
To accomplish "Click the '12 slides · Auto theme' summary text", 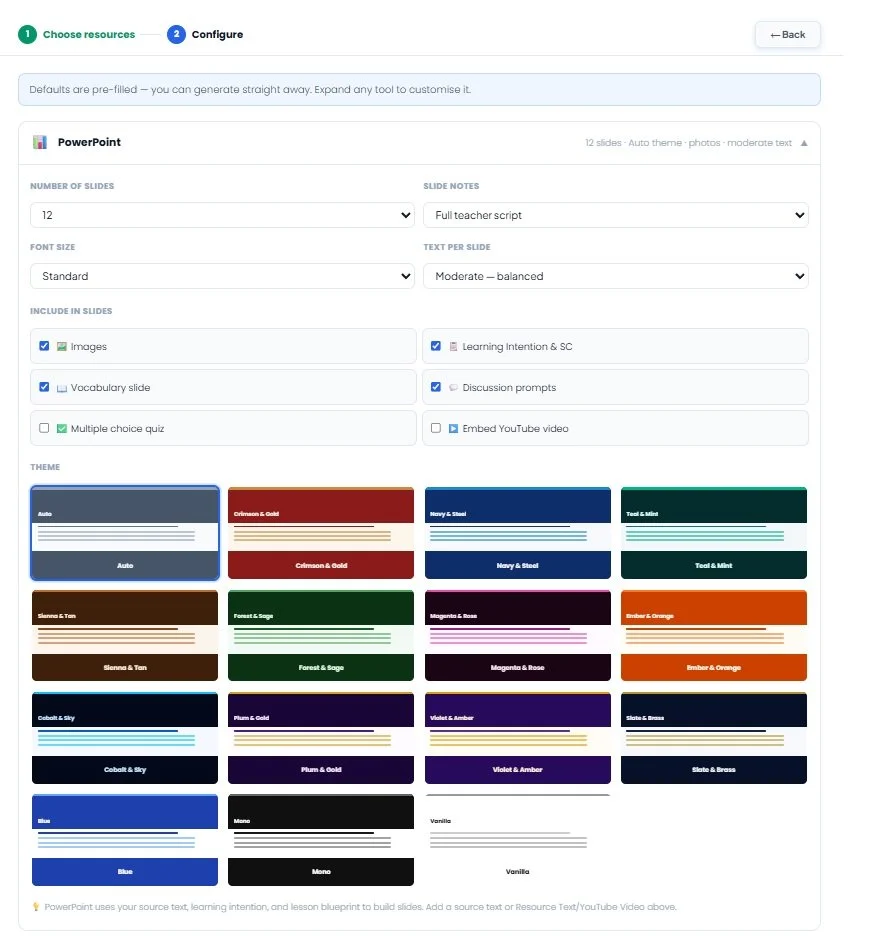I will (x=688, y=143).
